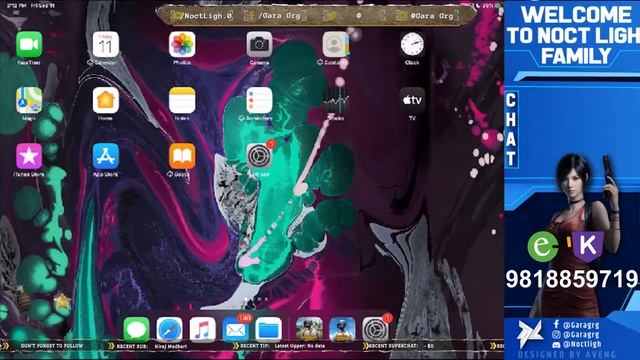Screen dimensions: 640x360
Task: Launch the PUBG icon with blue background
Action: pyautogui.click(x=342, y=330)
